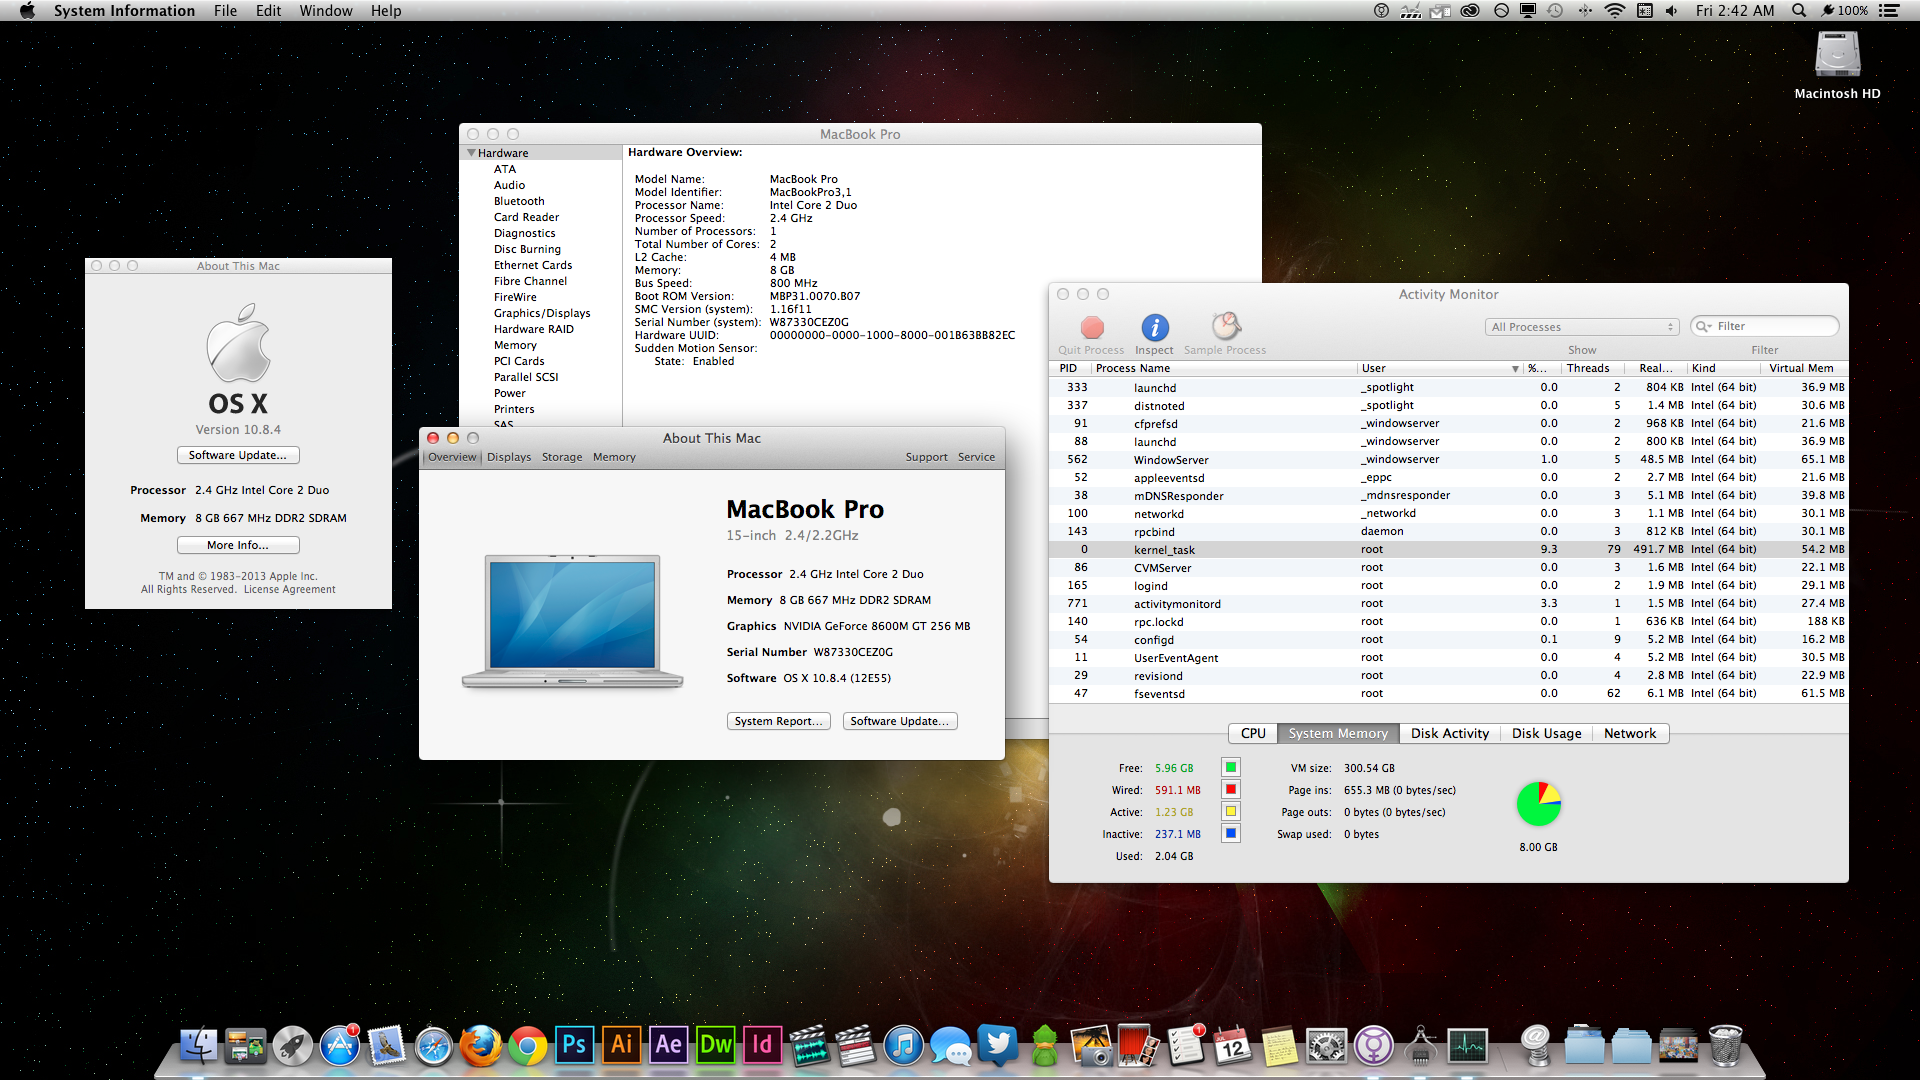Select the Displays tab in About This Mac
Screen dimensions: 1920x1080
click(509, 457)
